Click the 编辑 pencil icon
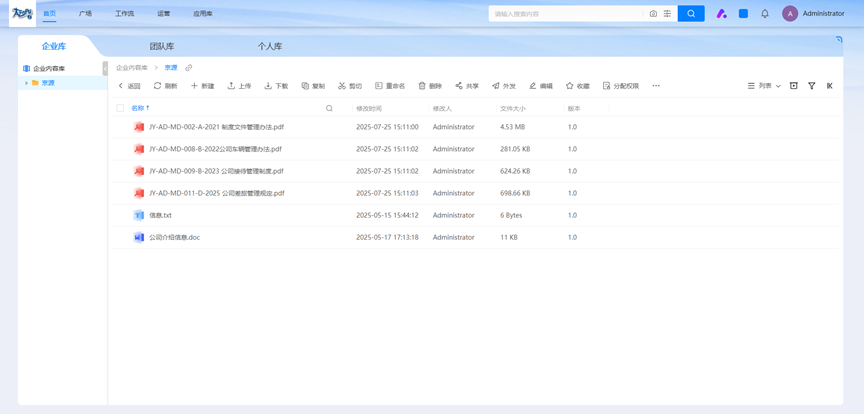The image size is (864, 414). point(532,86)
